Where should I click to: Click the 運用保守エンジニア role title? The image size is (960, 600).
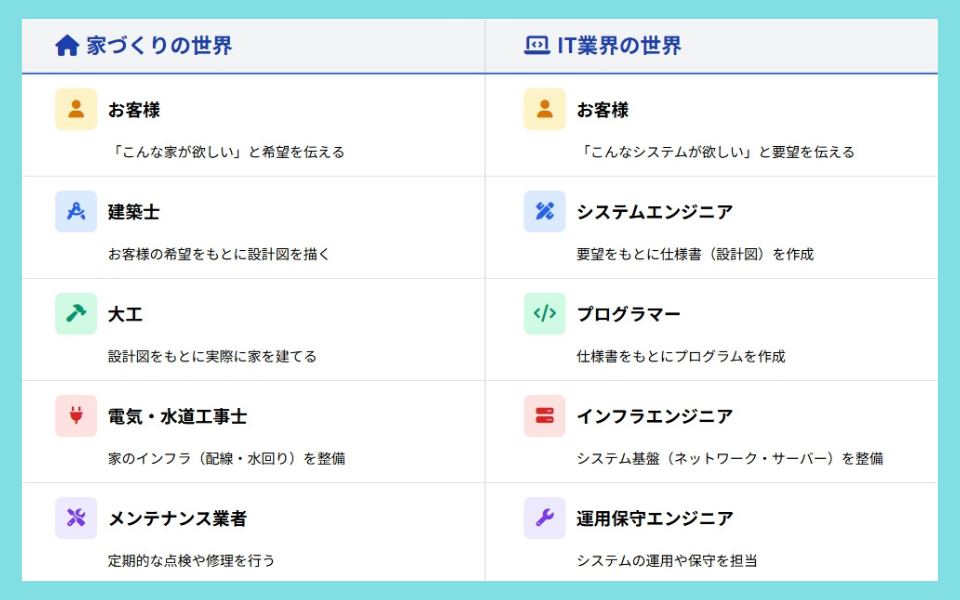[x=654, y=518]
